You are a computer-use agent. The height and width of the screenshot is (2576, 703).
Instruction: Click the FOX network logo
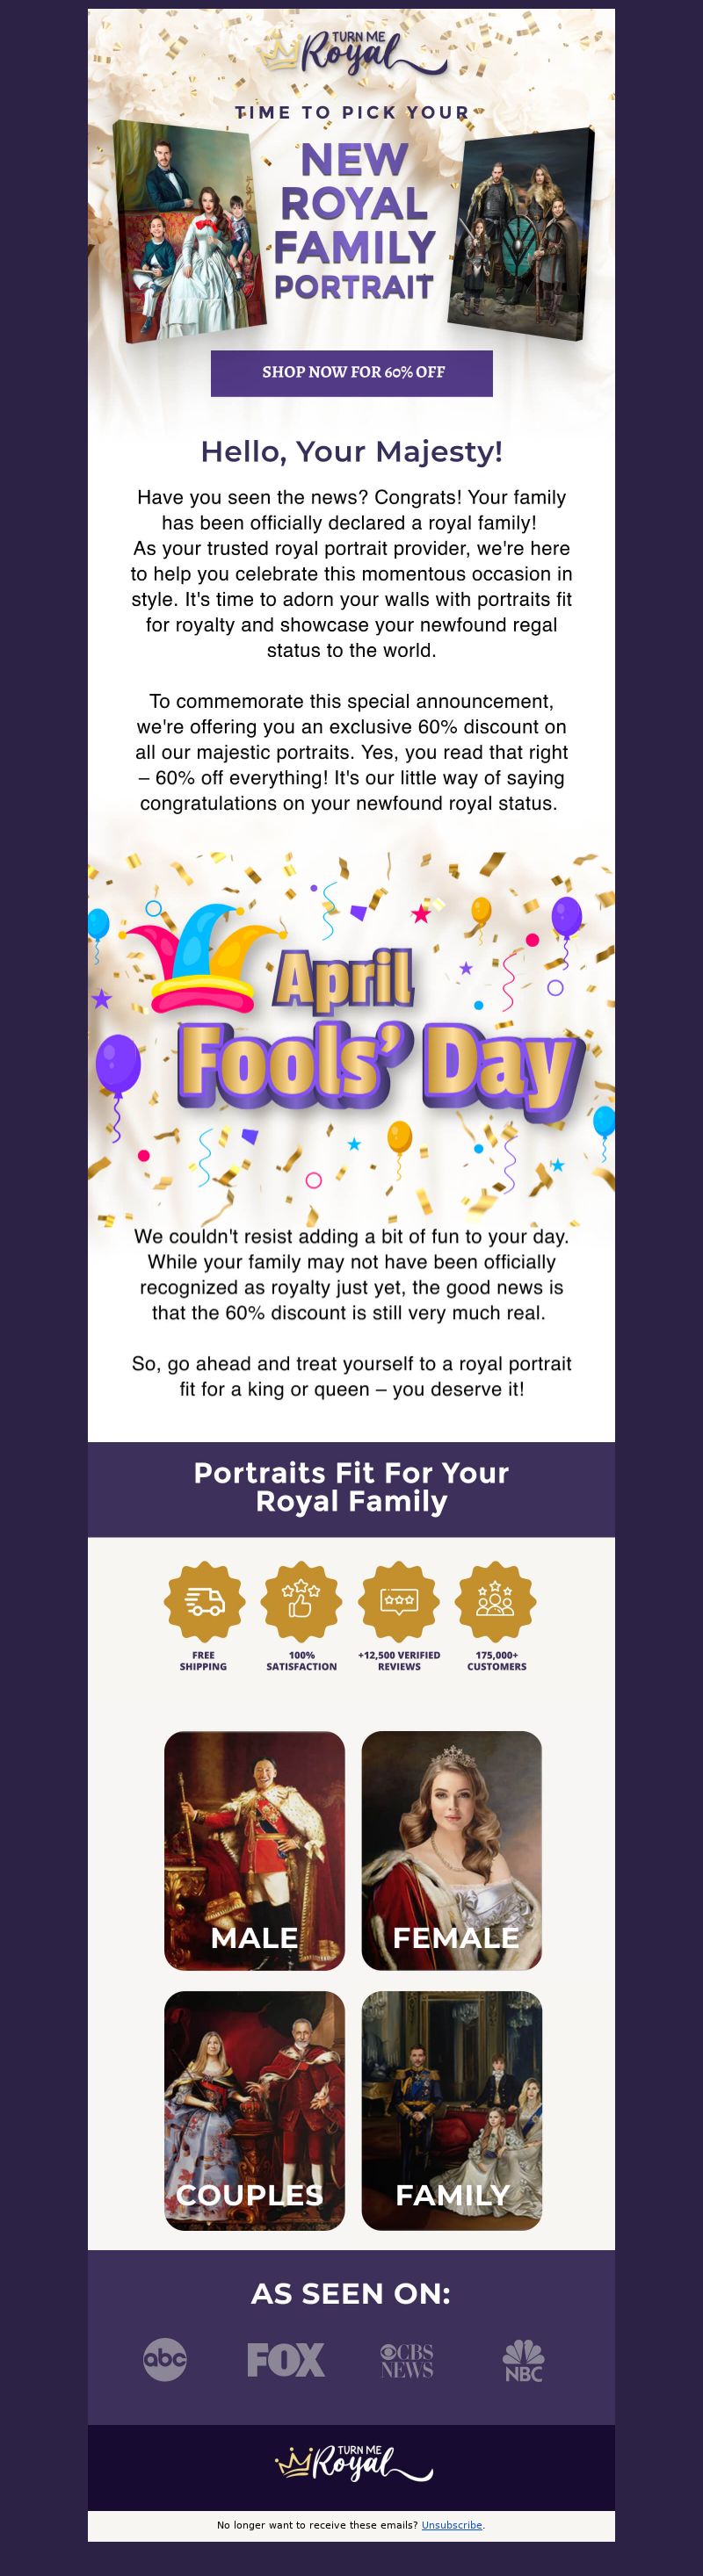click(x=286, y=2359)
